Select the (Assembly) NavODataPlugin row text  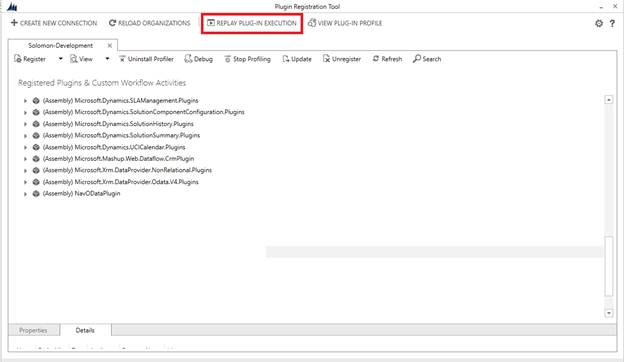pyautogui.click(x=82, y=194)
